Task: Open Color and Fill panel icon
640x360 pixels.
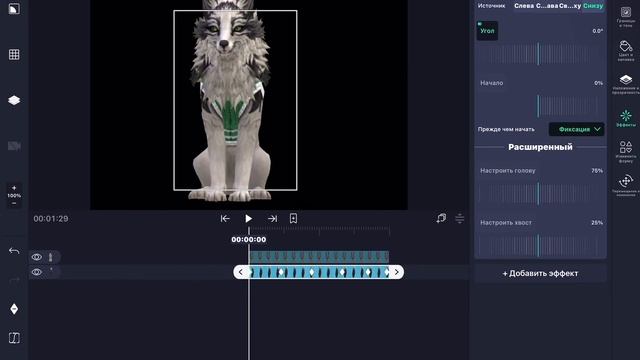Action: [626, 51]
